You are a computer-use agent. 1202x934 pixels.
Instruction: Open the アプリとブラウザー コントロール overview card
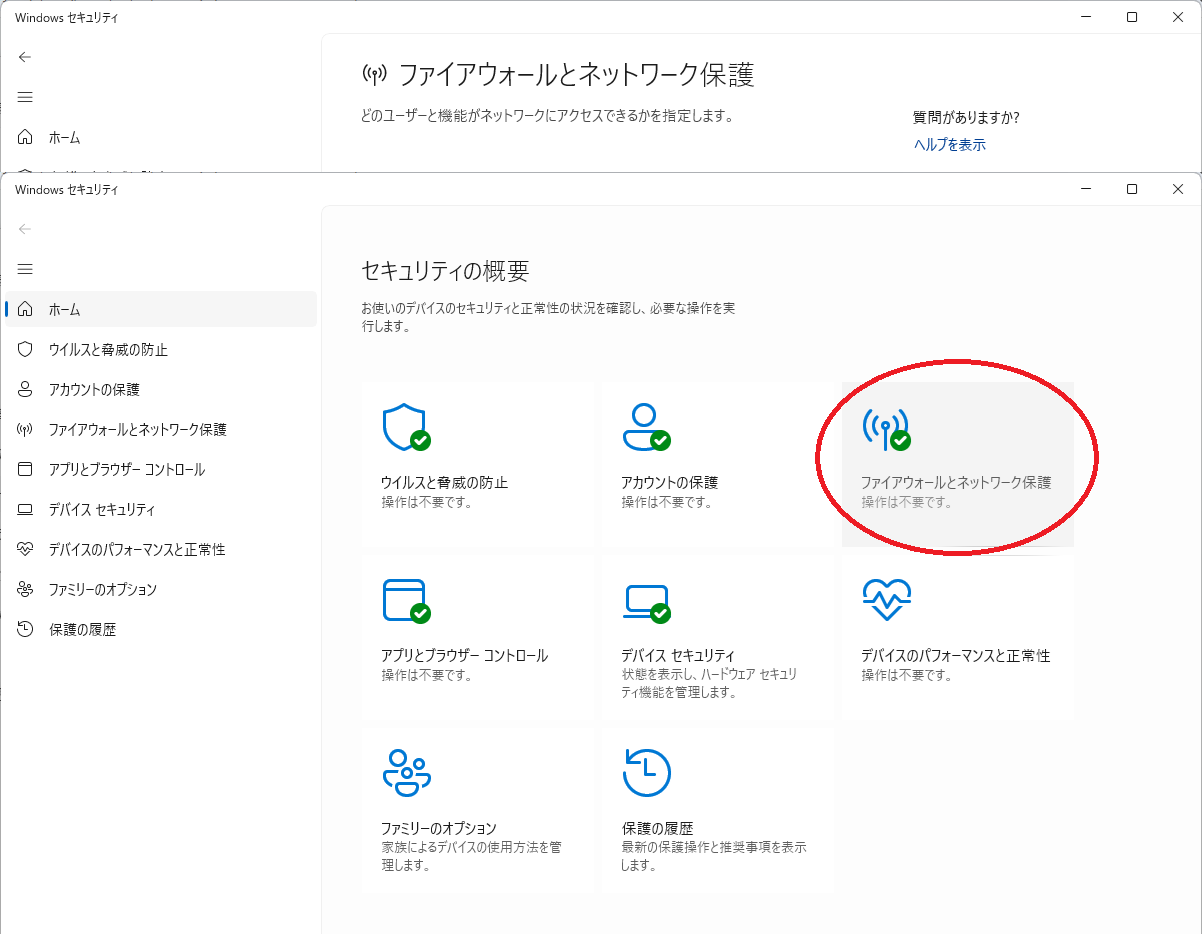(x=477, y=639)
